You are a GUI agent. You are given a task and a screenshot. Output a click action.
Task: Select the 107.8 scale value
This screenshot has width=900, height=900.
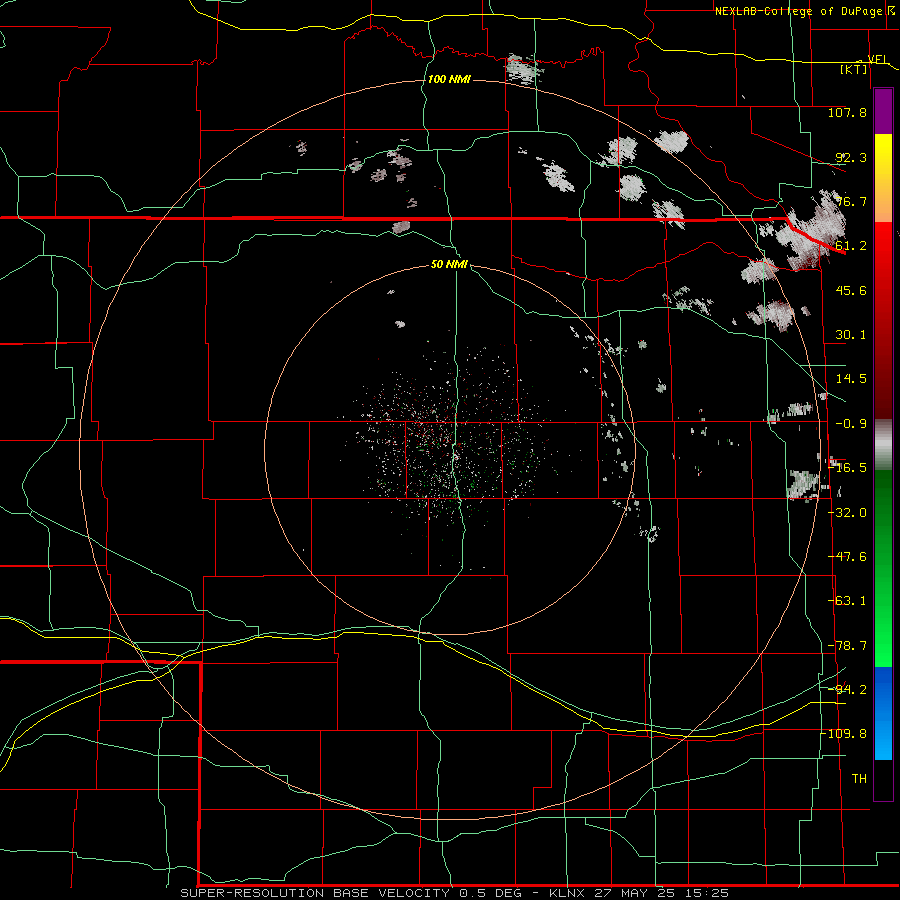[x=847, y=112]
